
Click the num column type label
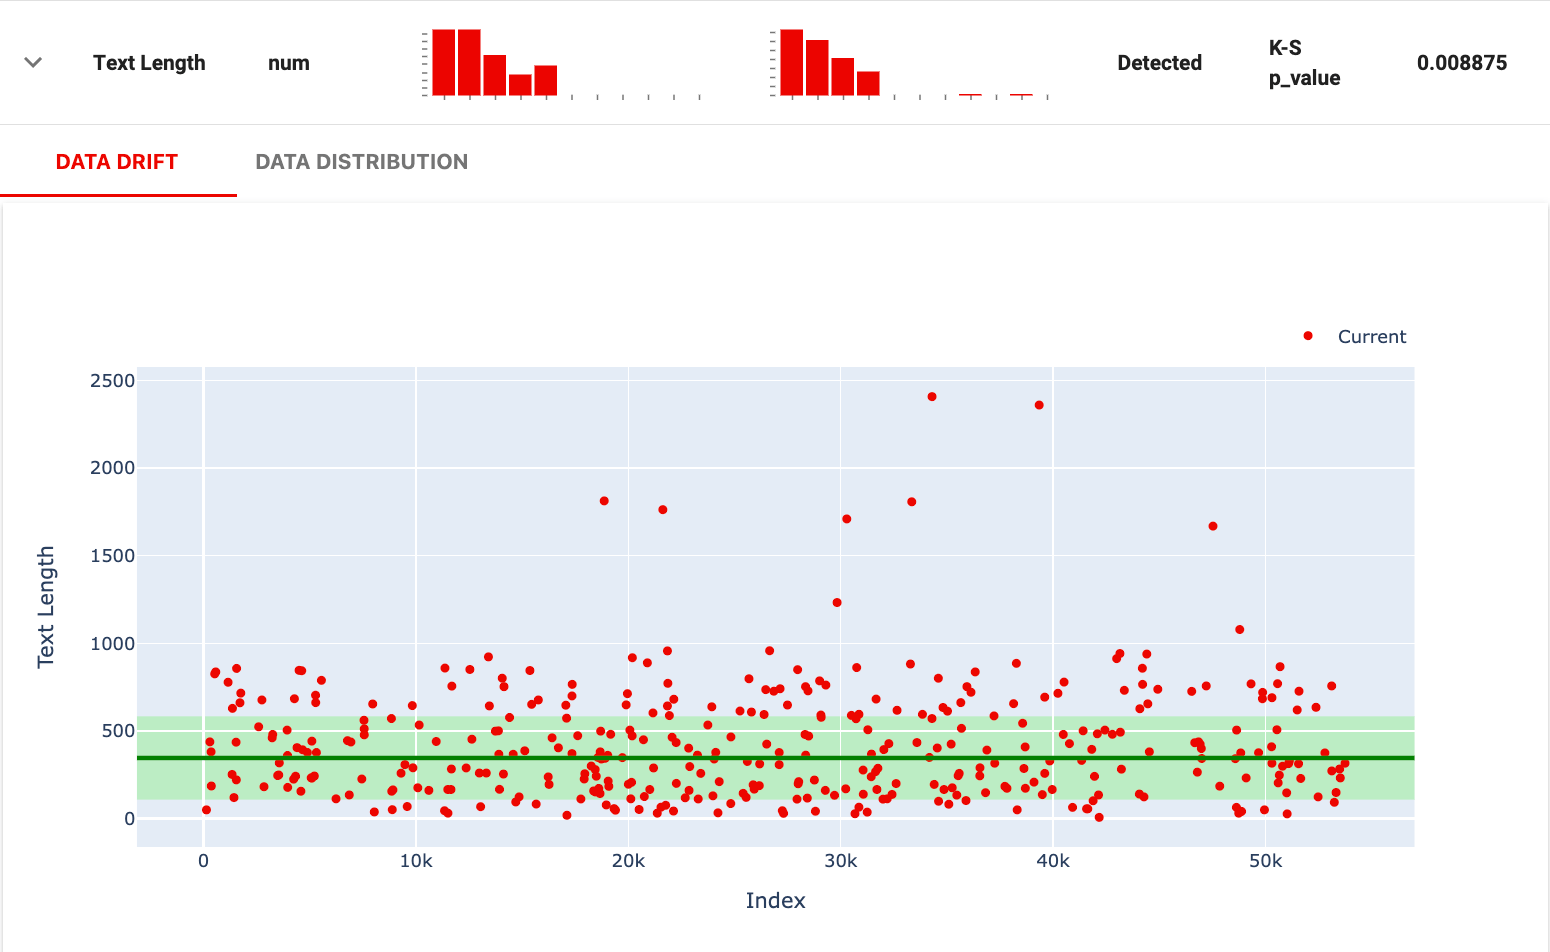click(288, 62)
